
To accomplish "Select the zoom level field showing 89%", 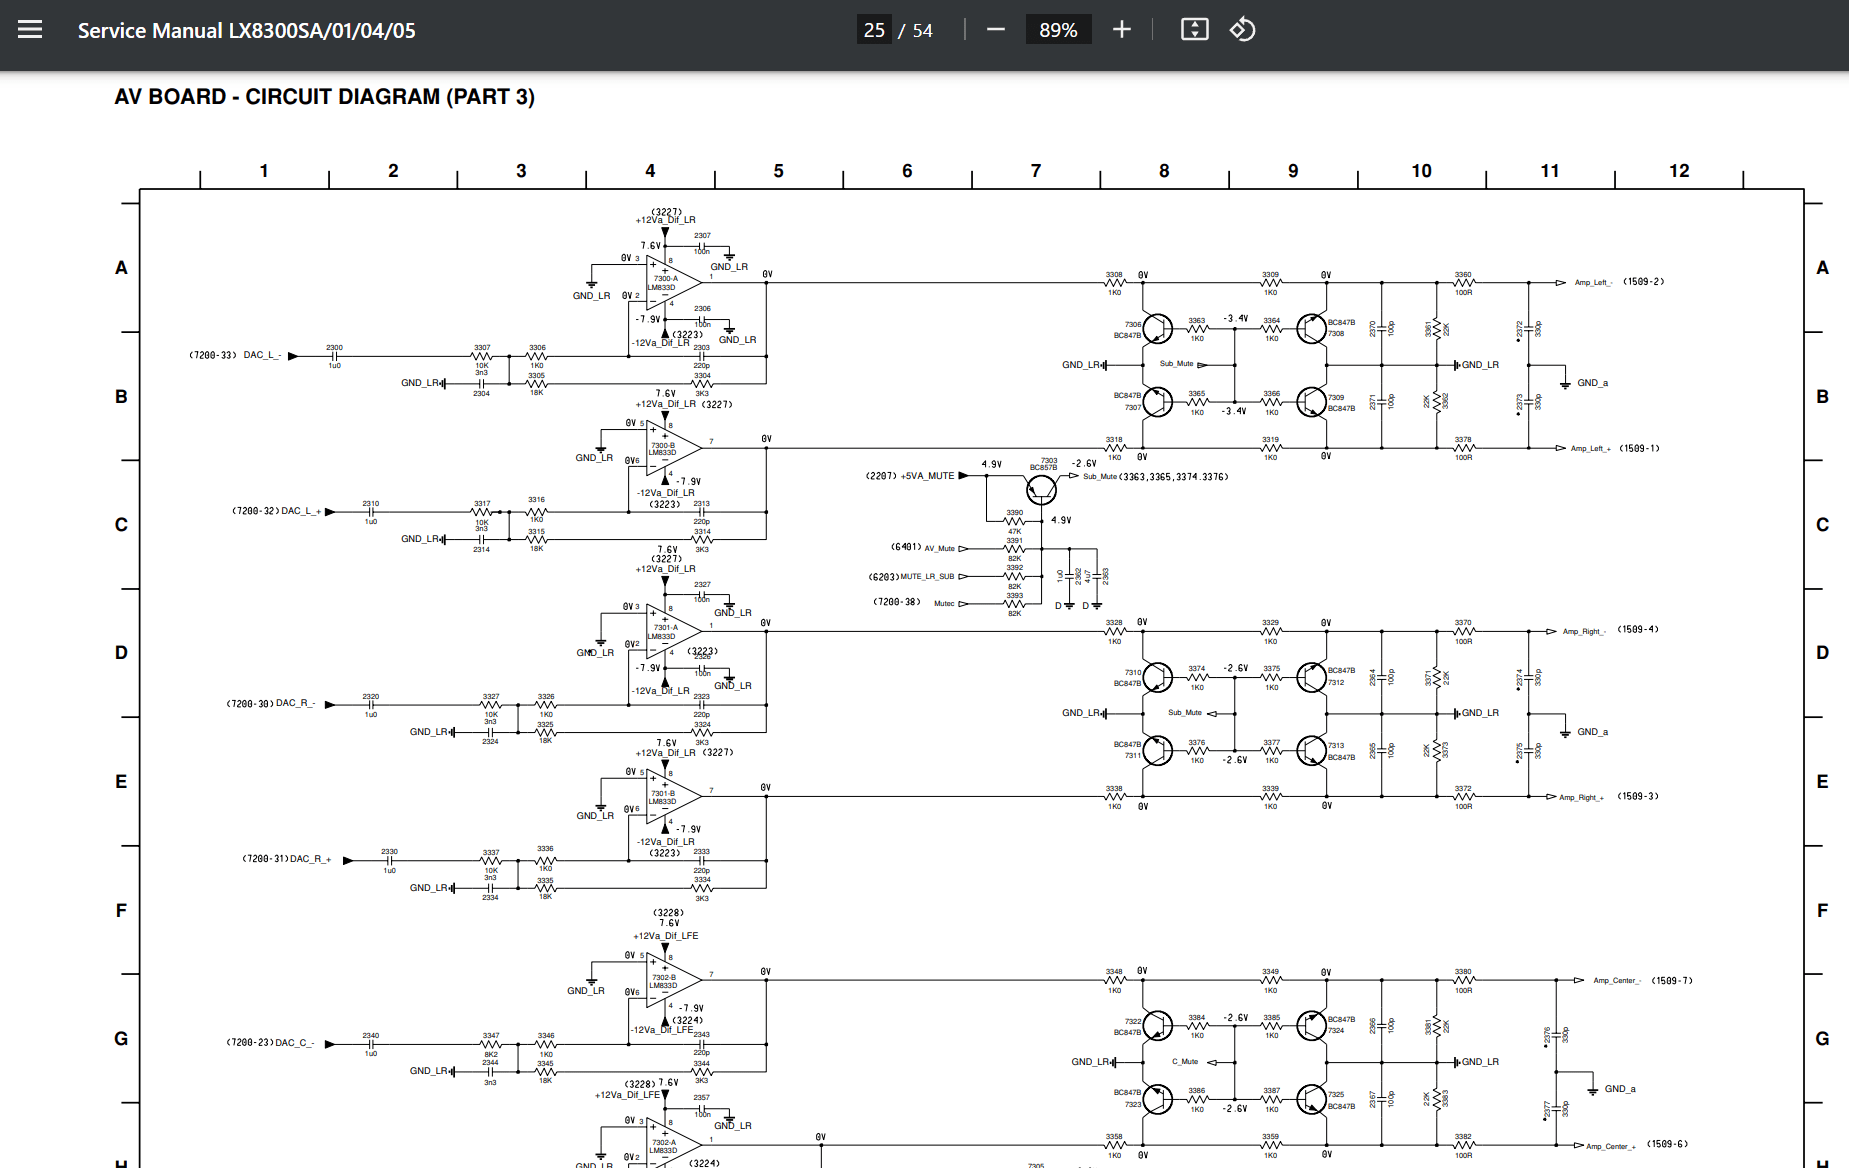I will 1058,30.
